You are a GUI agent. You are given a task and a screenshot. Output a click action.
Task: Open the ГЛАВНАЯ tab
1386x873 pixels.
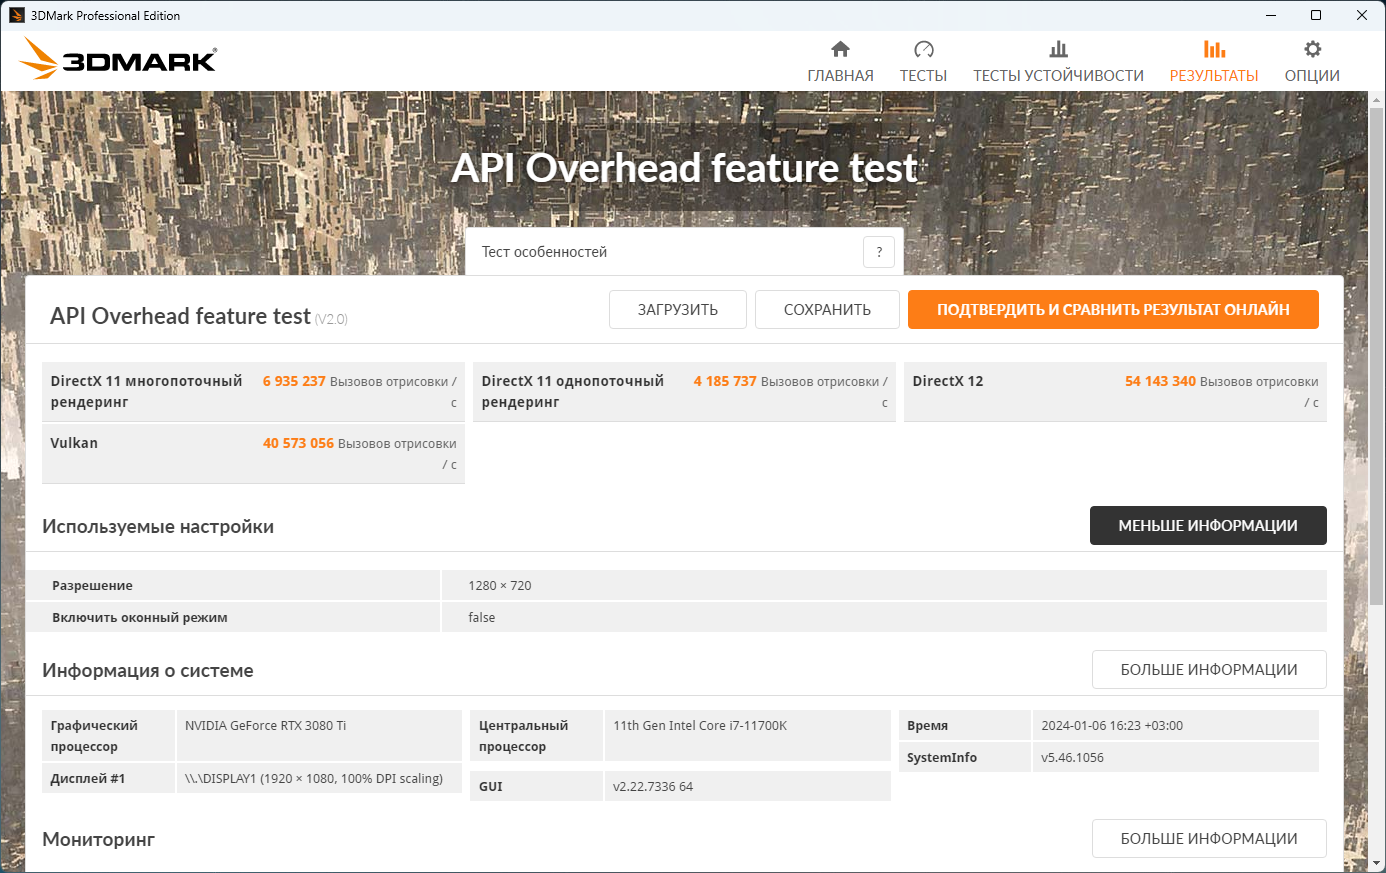click(840, 76)
